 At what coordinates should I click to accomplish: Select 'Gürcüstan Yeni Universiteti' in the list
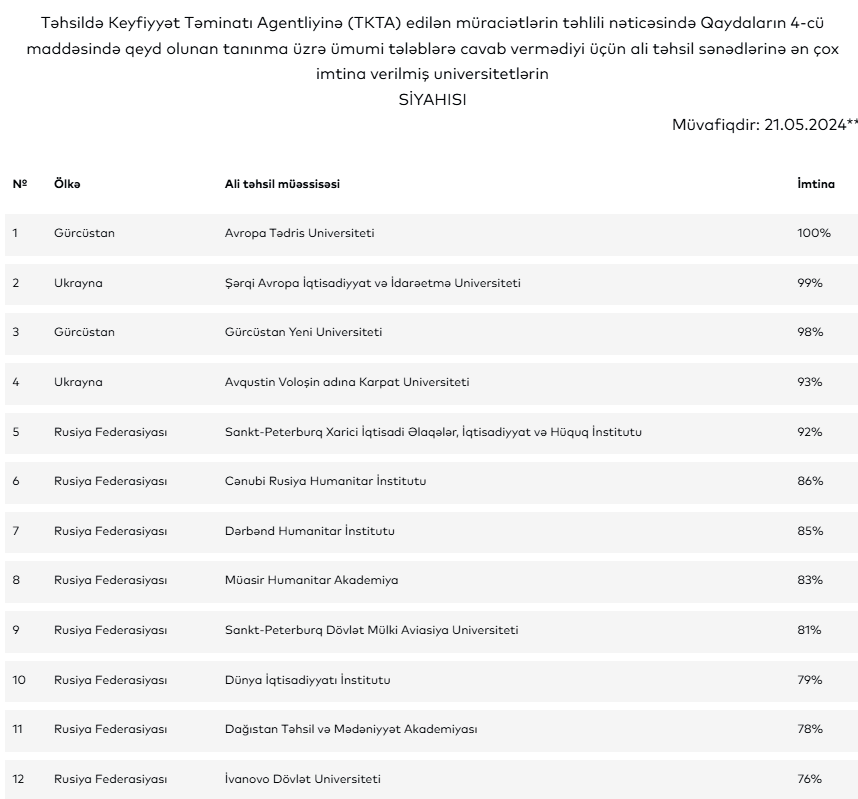pos(303,332)
